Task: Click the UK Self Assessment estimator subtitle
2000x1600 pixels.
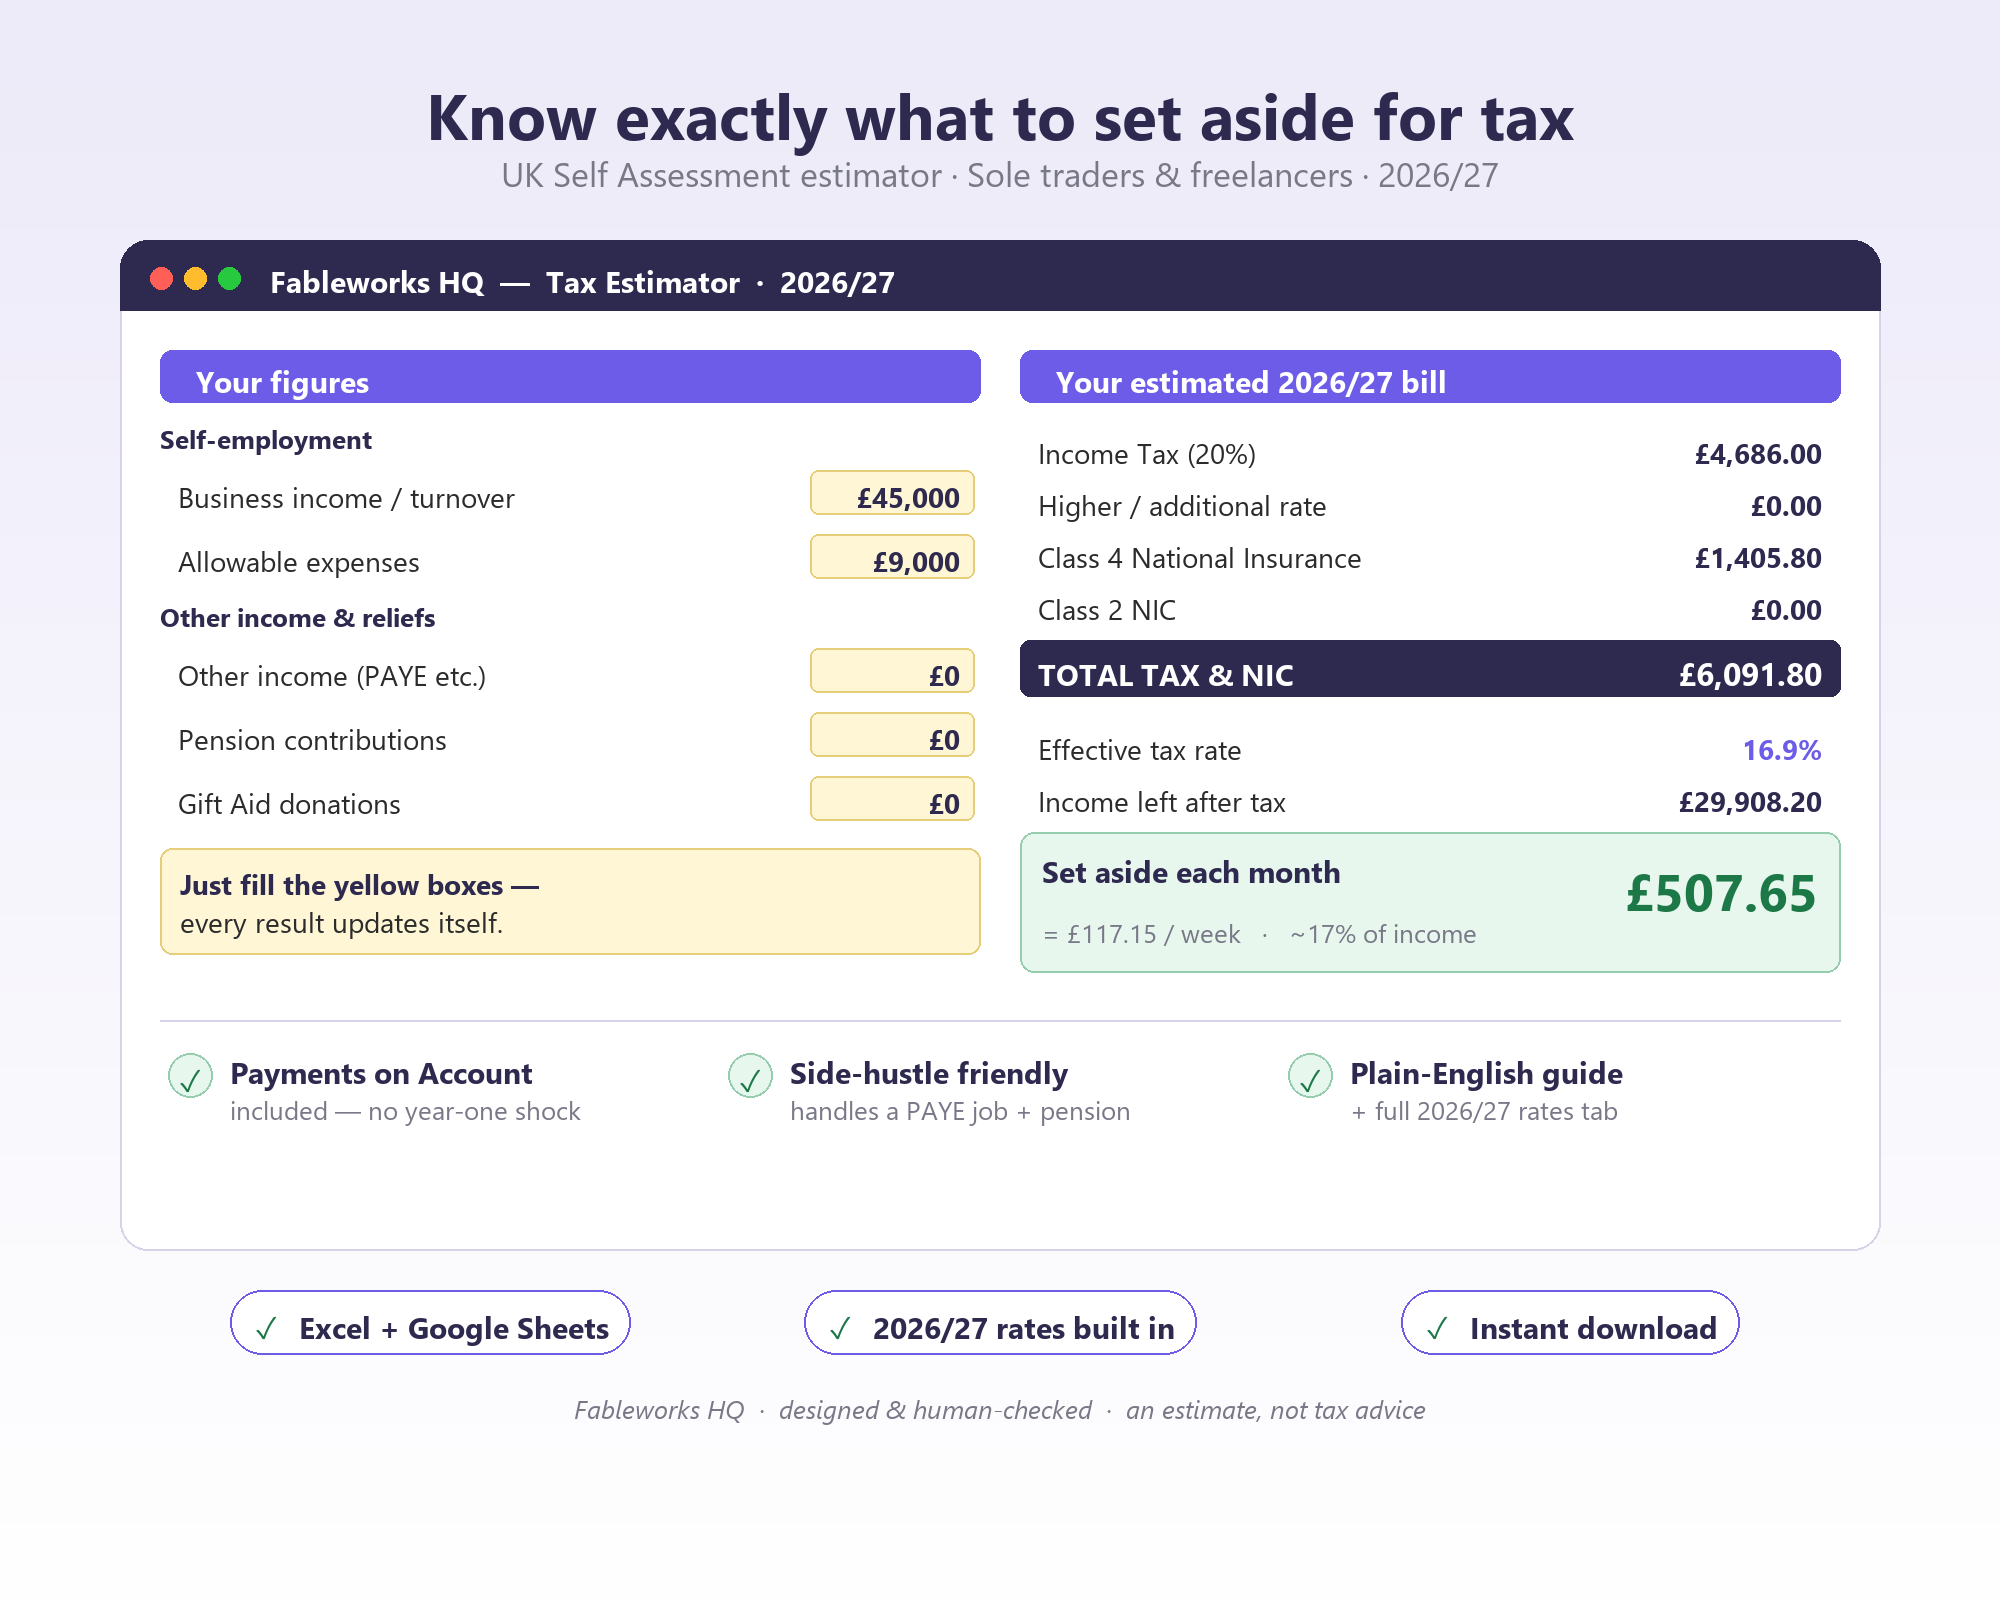Action: [1000, 176]
